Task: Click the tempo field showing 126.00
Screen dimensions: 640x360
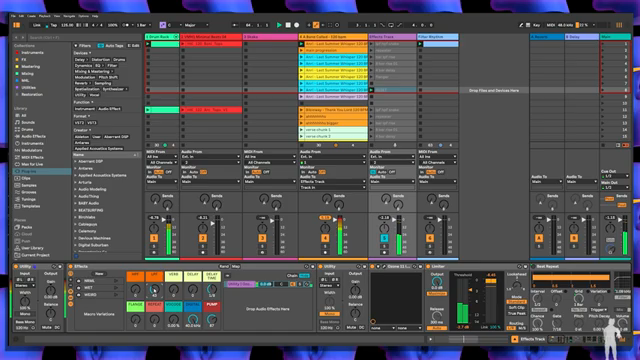Action: [67, 25]
